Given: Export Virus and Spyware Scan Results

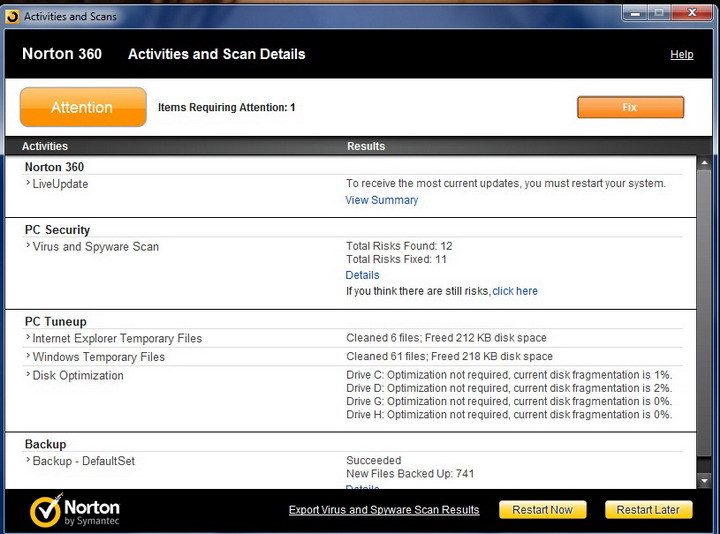Looking at the screenshot, I should pyautogui.click(x=384, y=510).
